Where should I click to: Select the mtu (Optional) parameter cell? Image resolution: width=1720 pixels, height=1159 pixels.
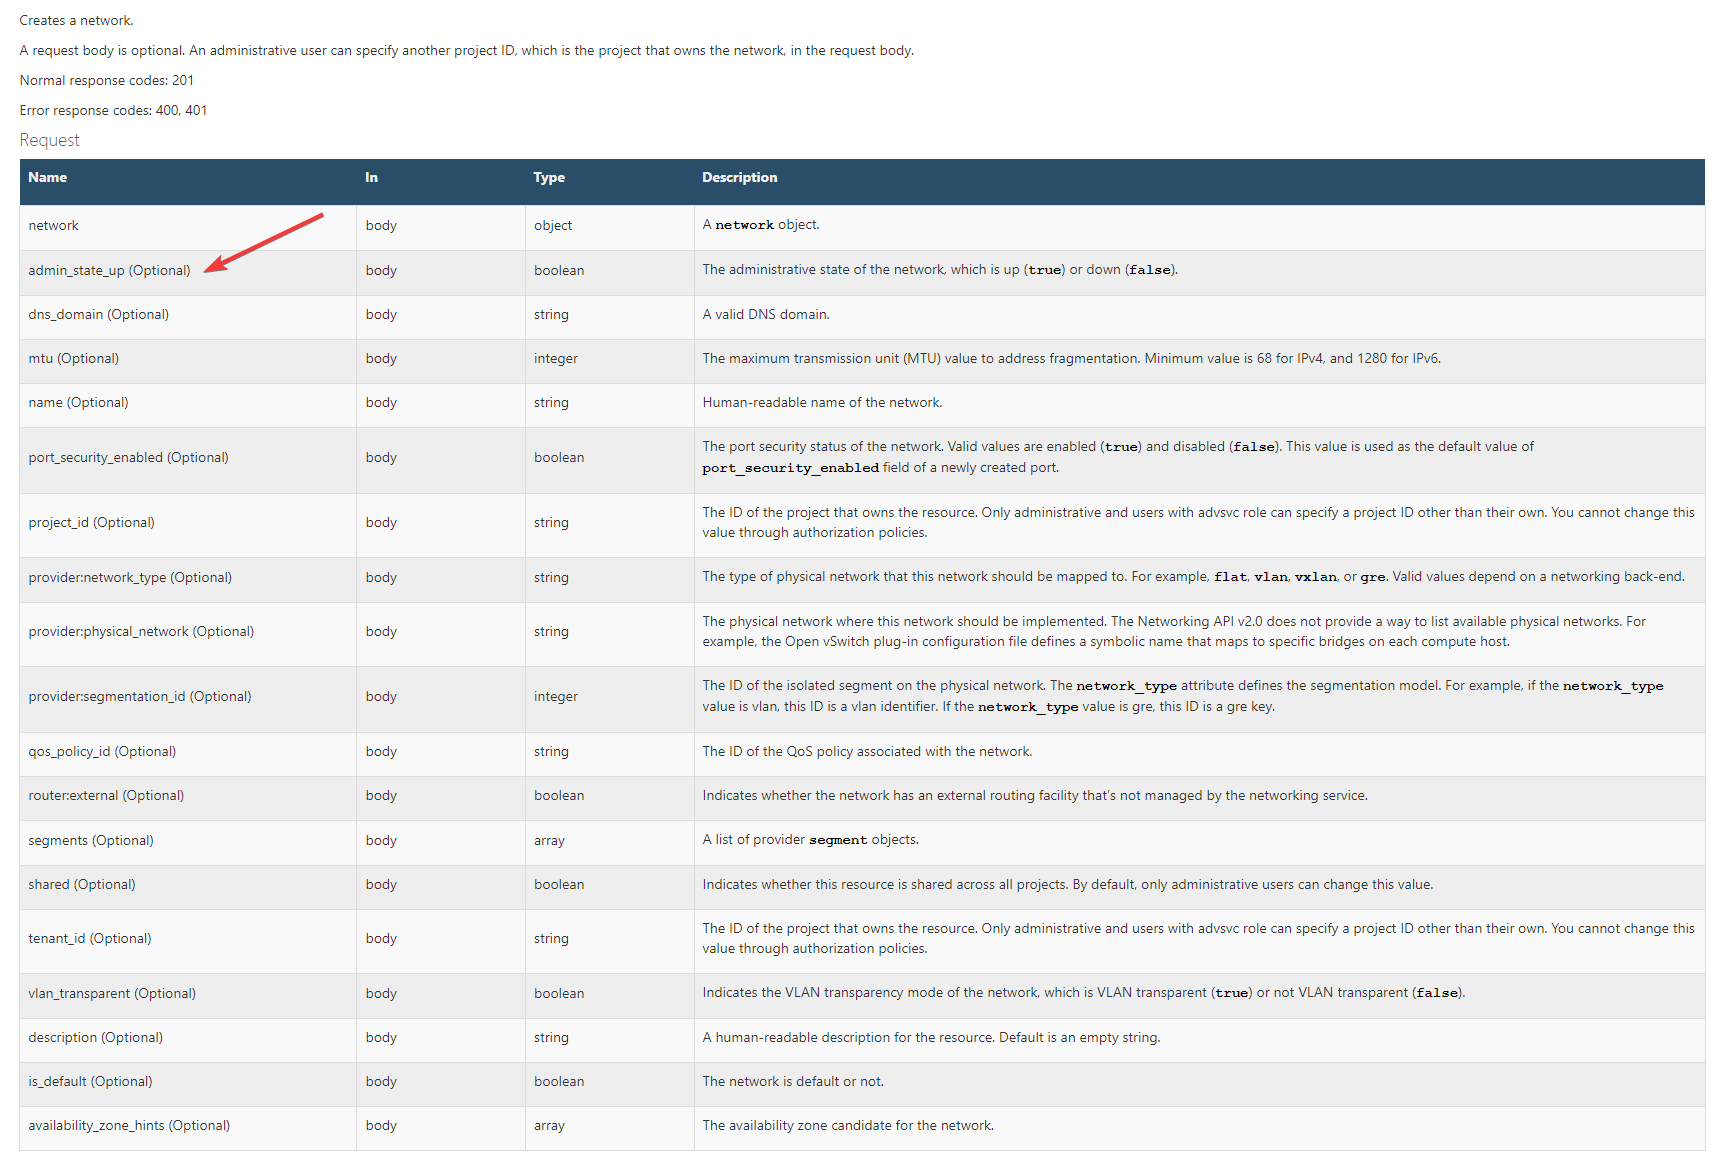point(73,359)
